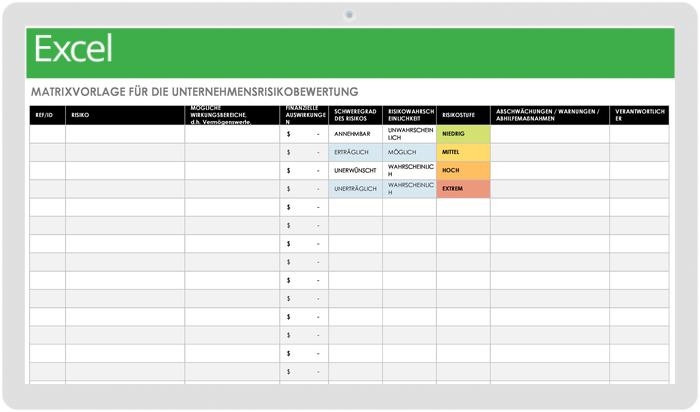Image resolution: width=700 pixels, height=412 pixels.
Task: Click the red EXTREM risk level cell
Action: (x=463, y=189)
